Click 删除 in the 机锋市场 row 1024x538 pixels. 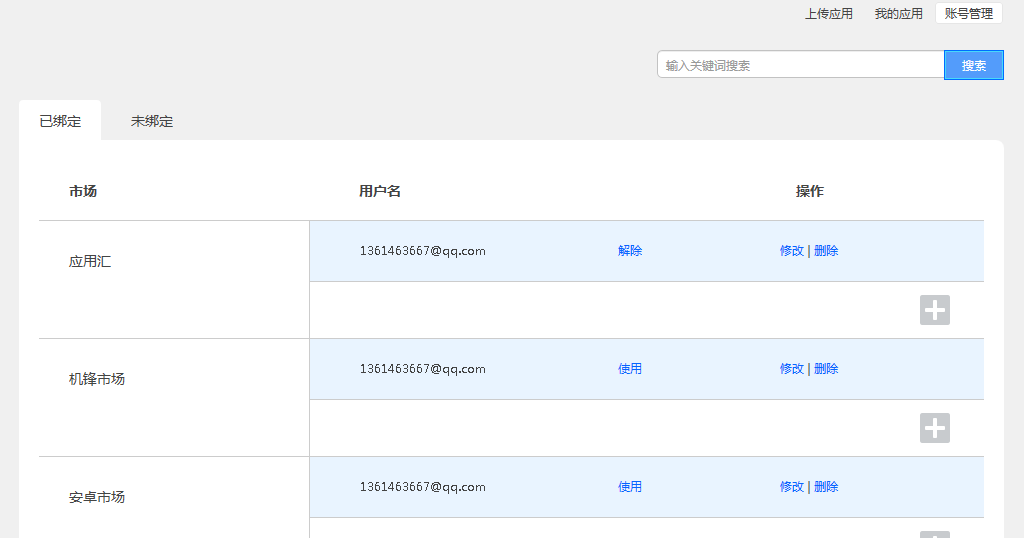pos(826,369)
